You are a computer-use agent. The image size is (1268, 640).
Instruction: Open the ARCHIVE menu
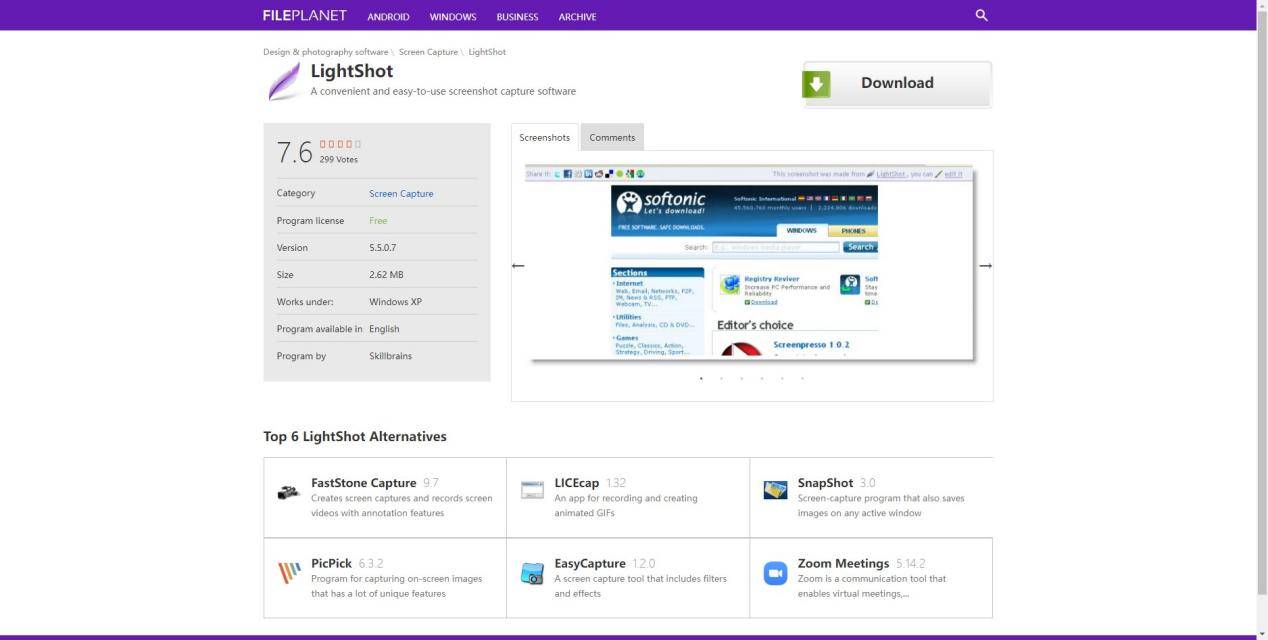(x=577, y=17)
